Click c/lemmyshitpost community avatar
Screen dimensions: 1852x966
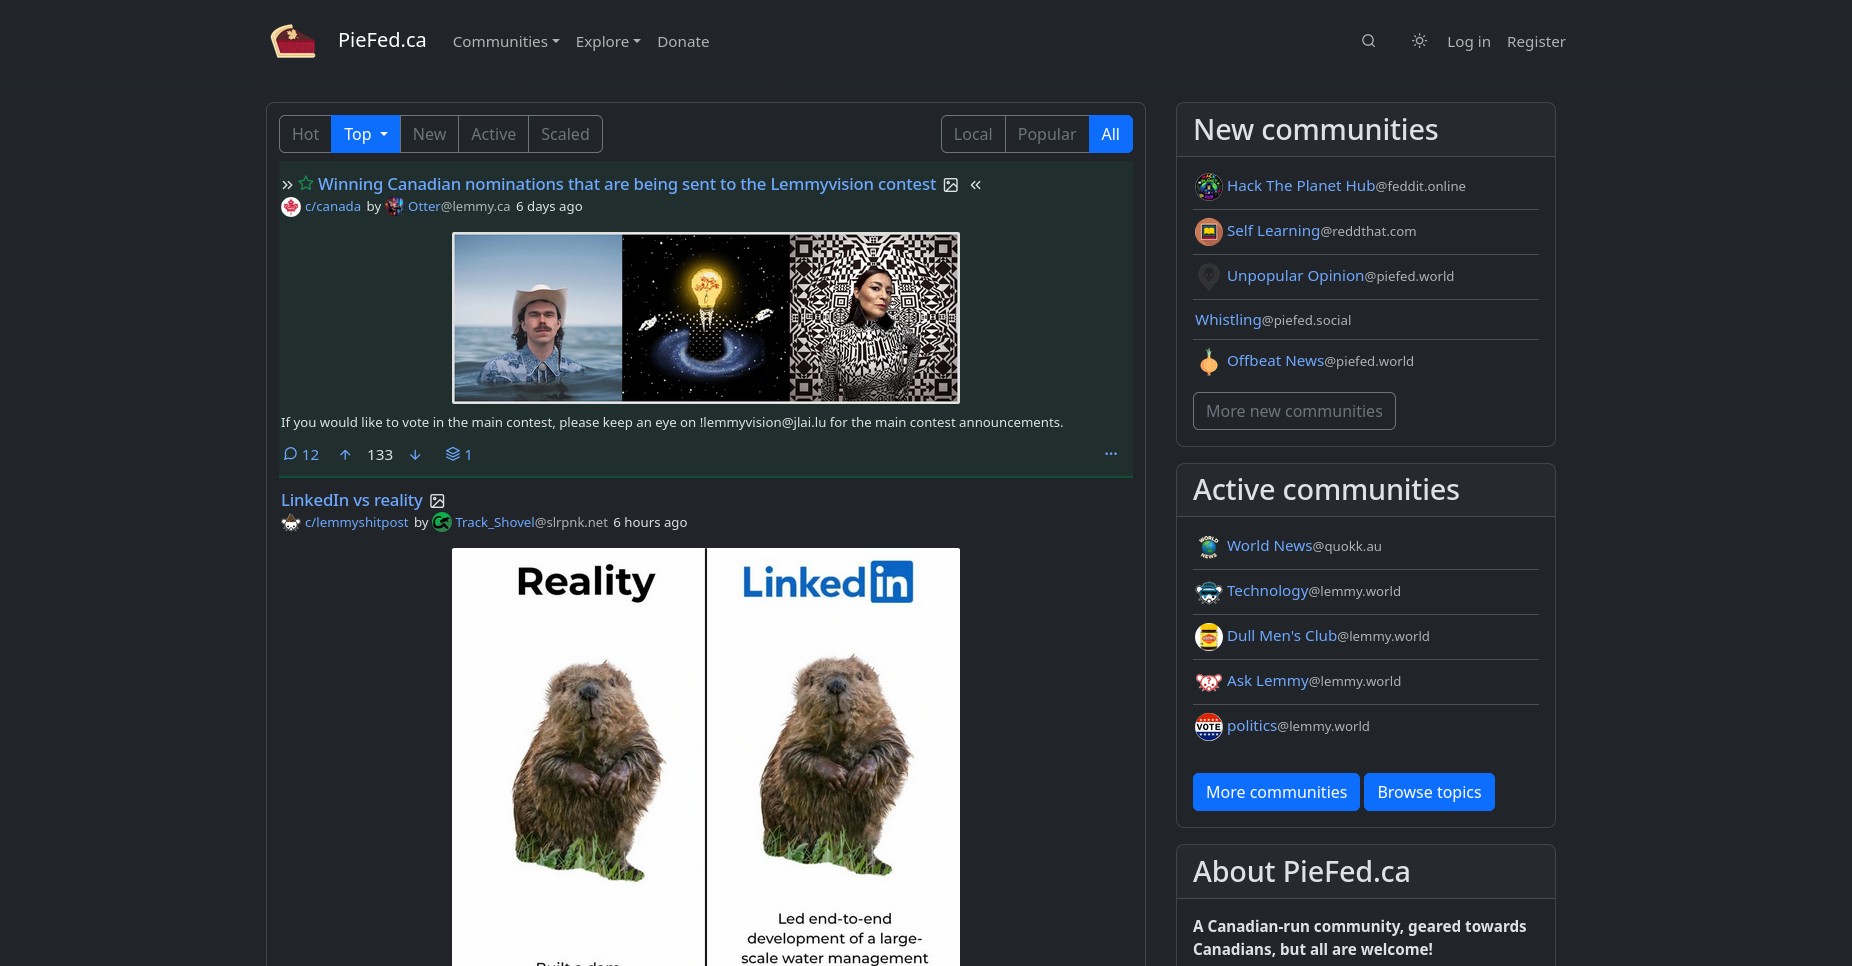291,523
